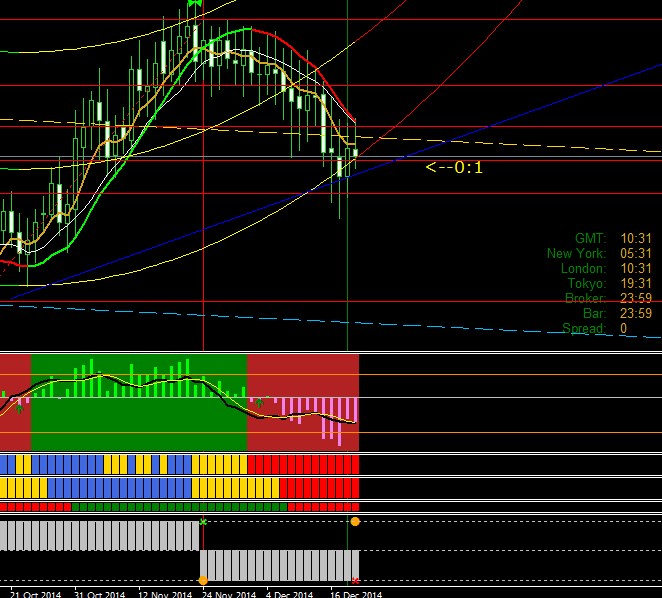662x598 pixels.
Task: Click the small green up arrow in red oscillator zone
Action: pos(260,403)
